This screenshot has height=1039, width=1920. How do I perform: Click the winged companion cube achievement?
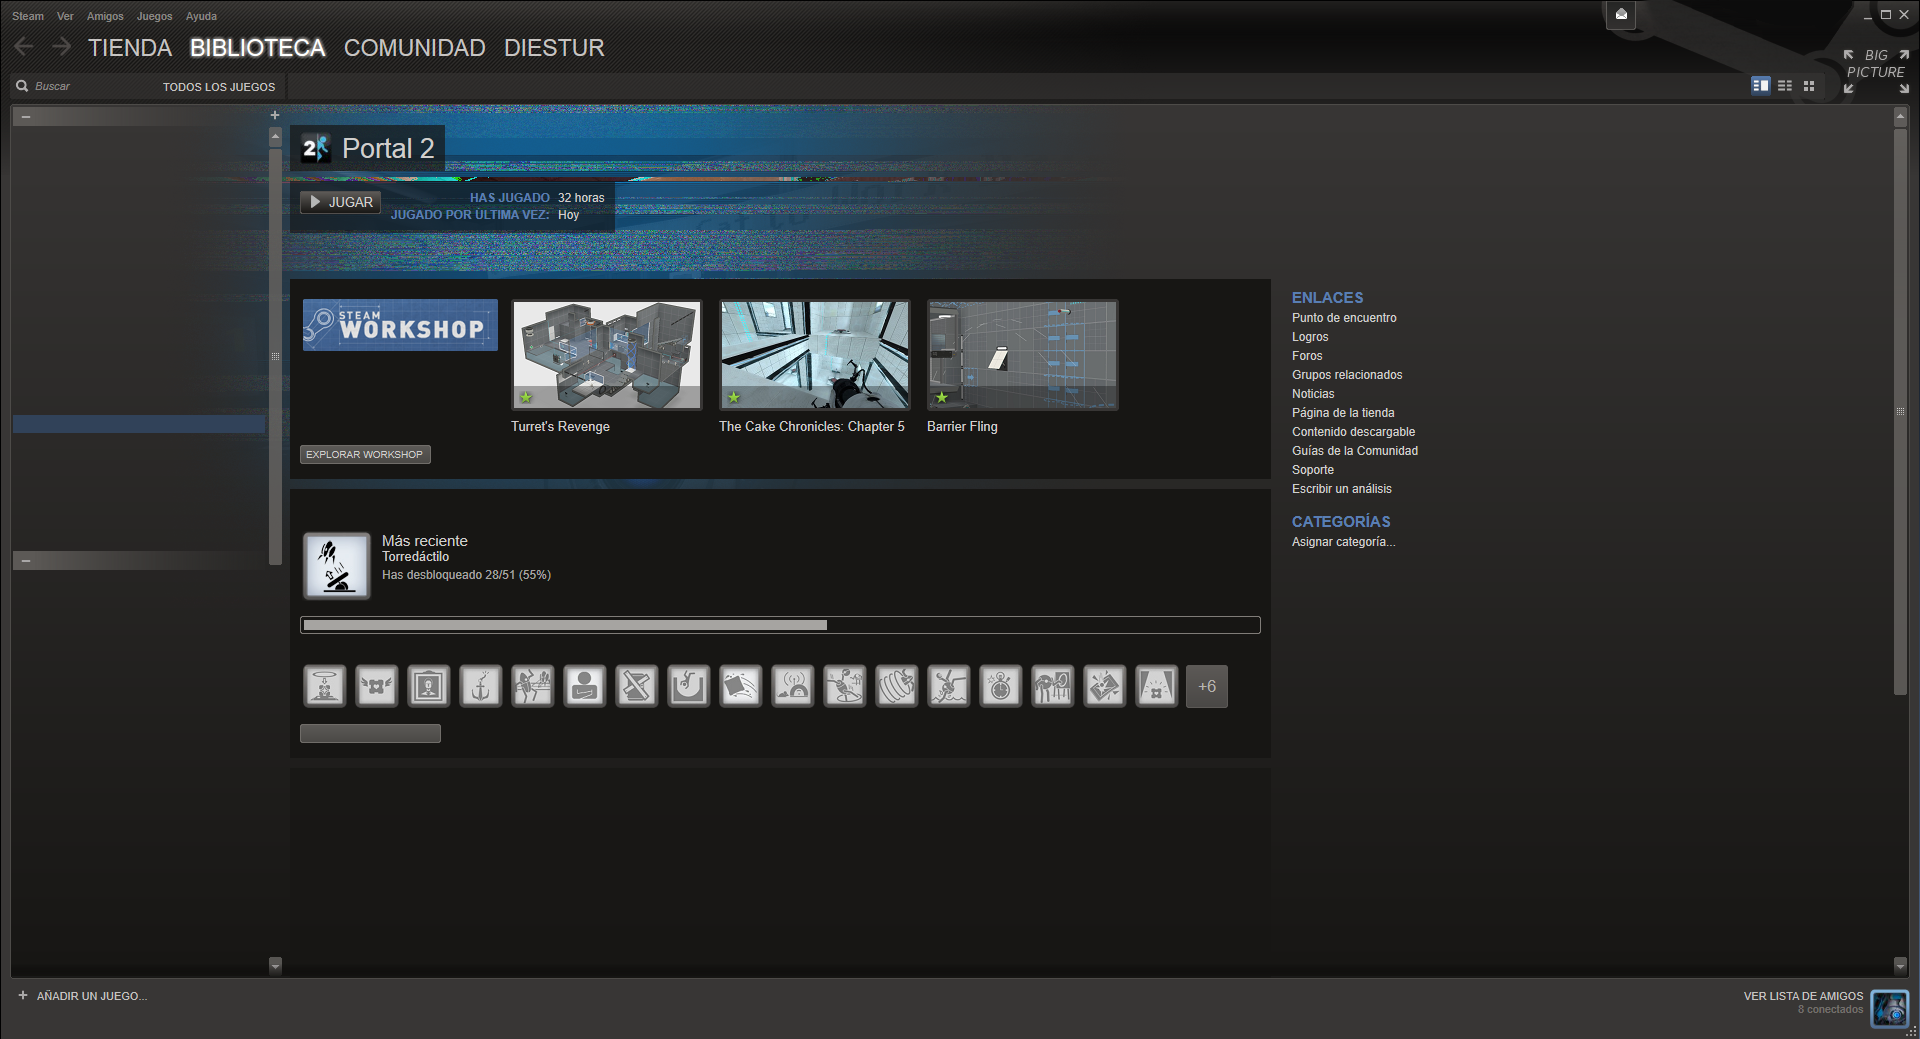(377, 686)
